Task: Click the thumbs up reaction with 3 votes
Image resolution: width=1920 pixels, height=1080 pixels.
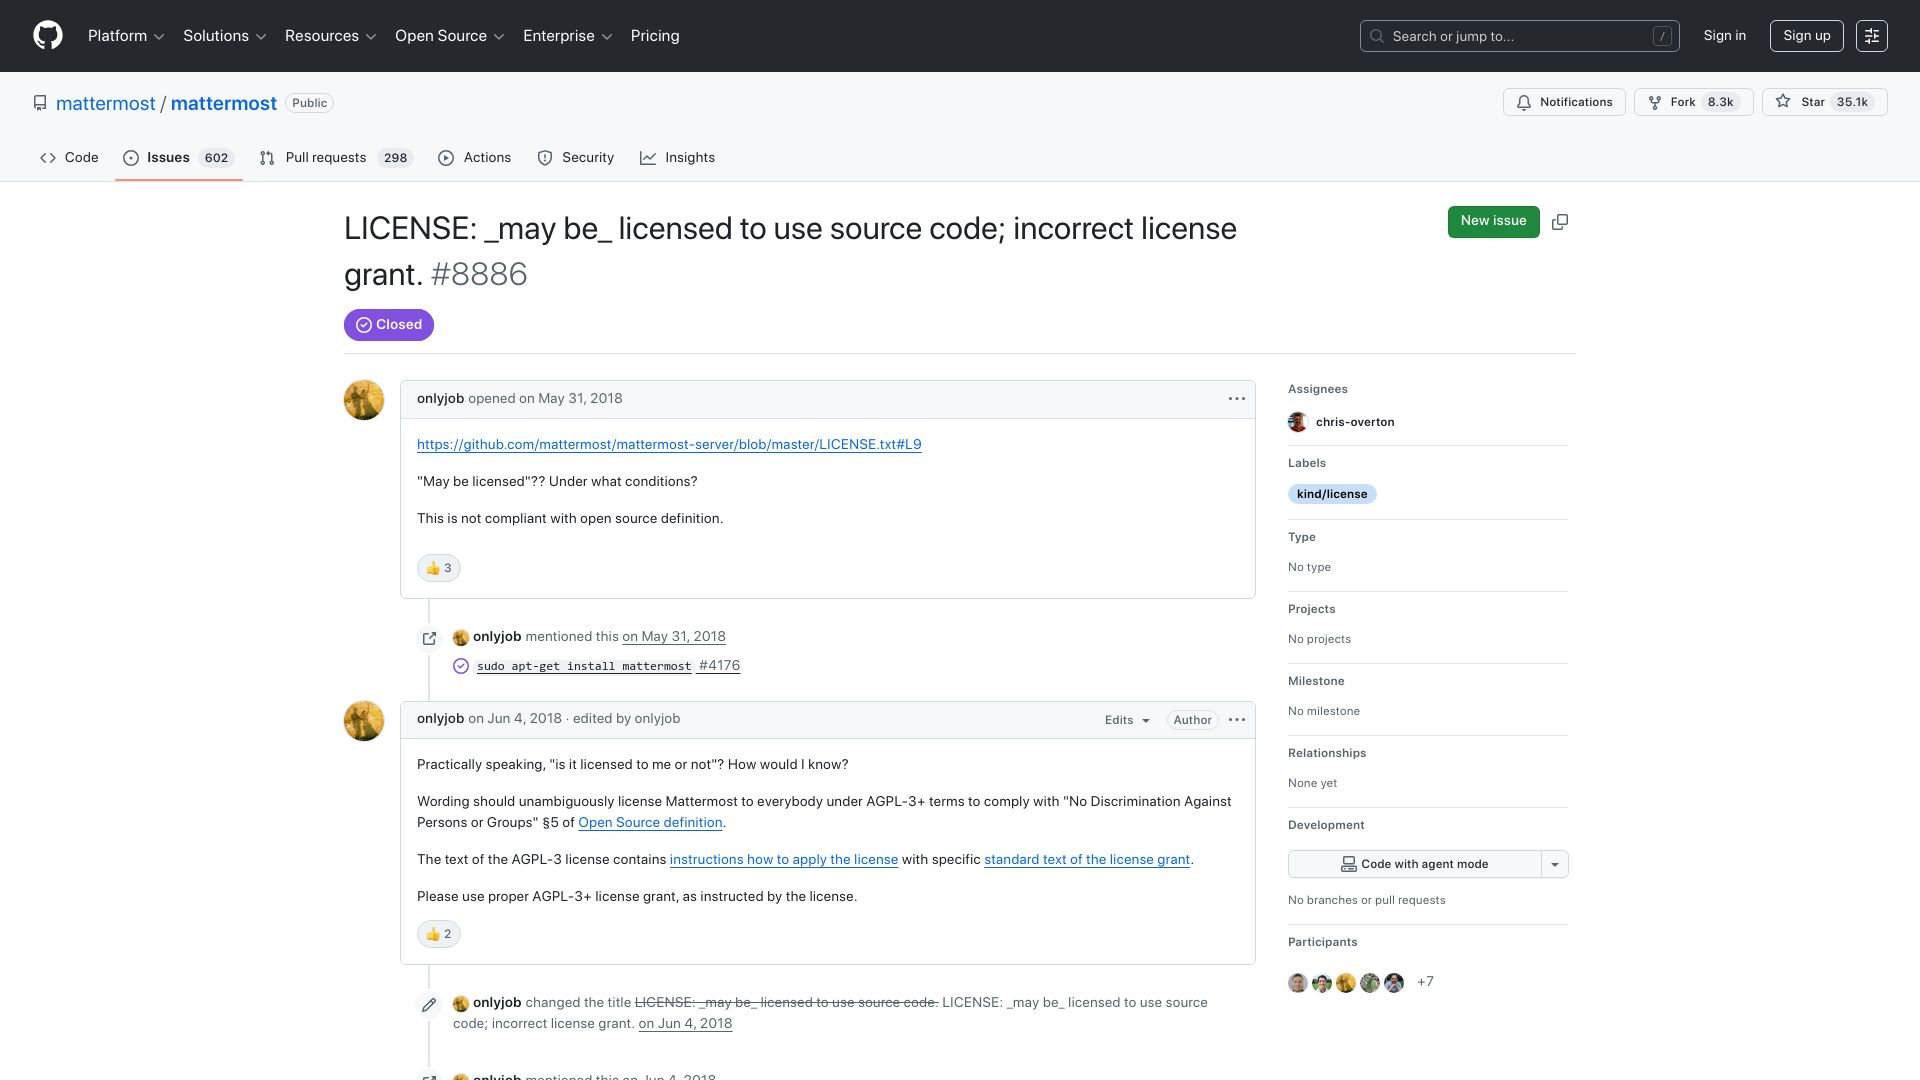Action: point(439,568)
